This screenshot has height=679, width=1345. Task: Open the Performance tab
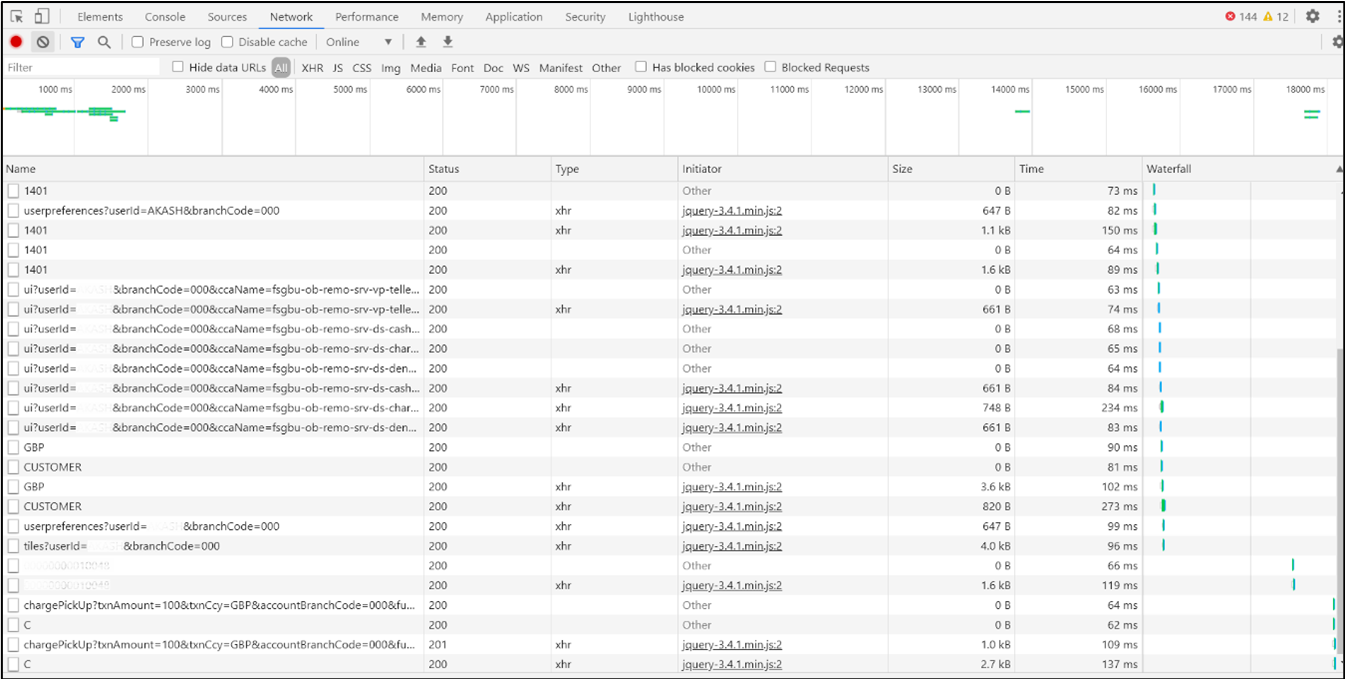(x=367, y=17)
